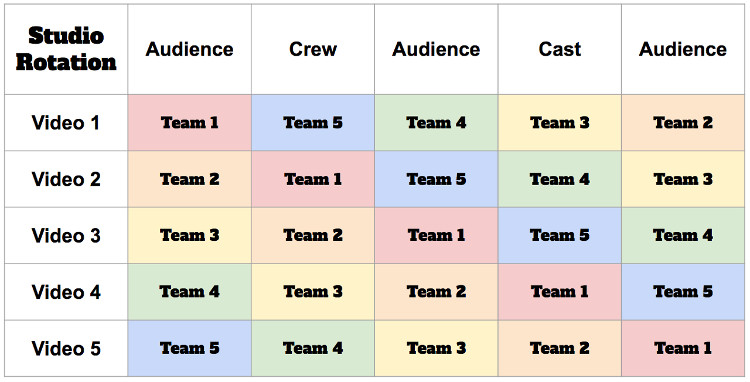Click Team 1 cell under Cast in Video 4
The height and width of the screenshot is (382, 750).
coord(560,292)
